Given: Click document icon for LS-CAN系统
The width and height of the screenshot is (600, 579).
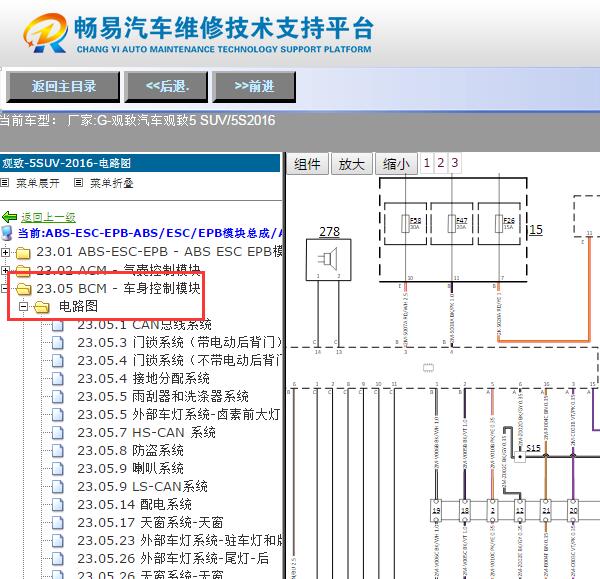Looking at the screenshot, I should click(58, 486).
